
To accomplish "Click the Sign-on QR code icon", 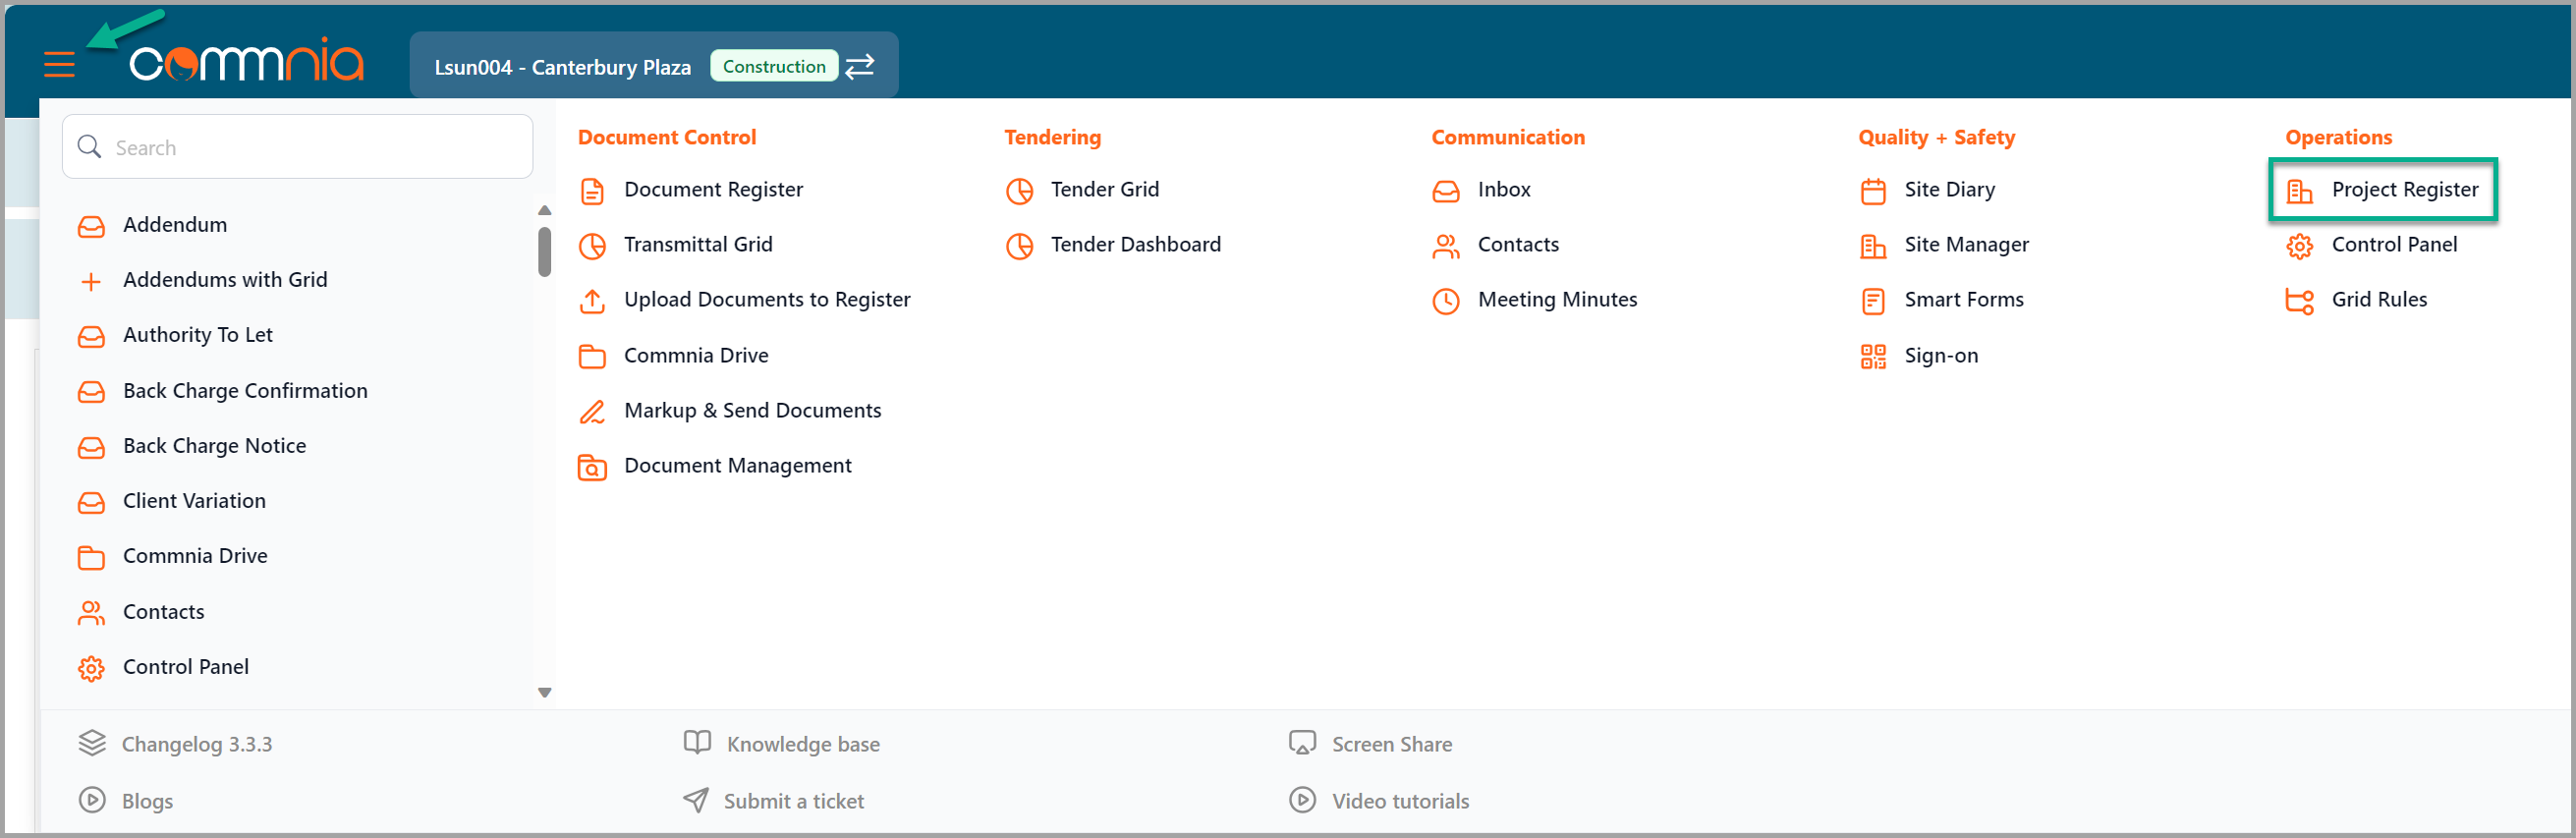I will click(1873, 357).
